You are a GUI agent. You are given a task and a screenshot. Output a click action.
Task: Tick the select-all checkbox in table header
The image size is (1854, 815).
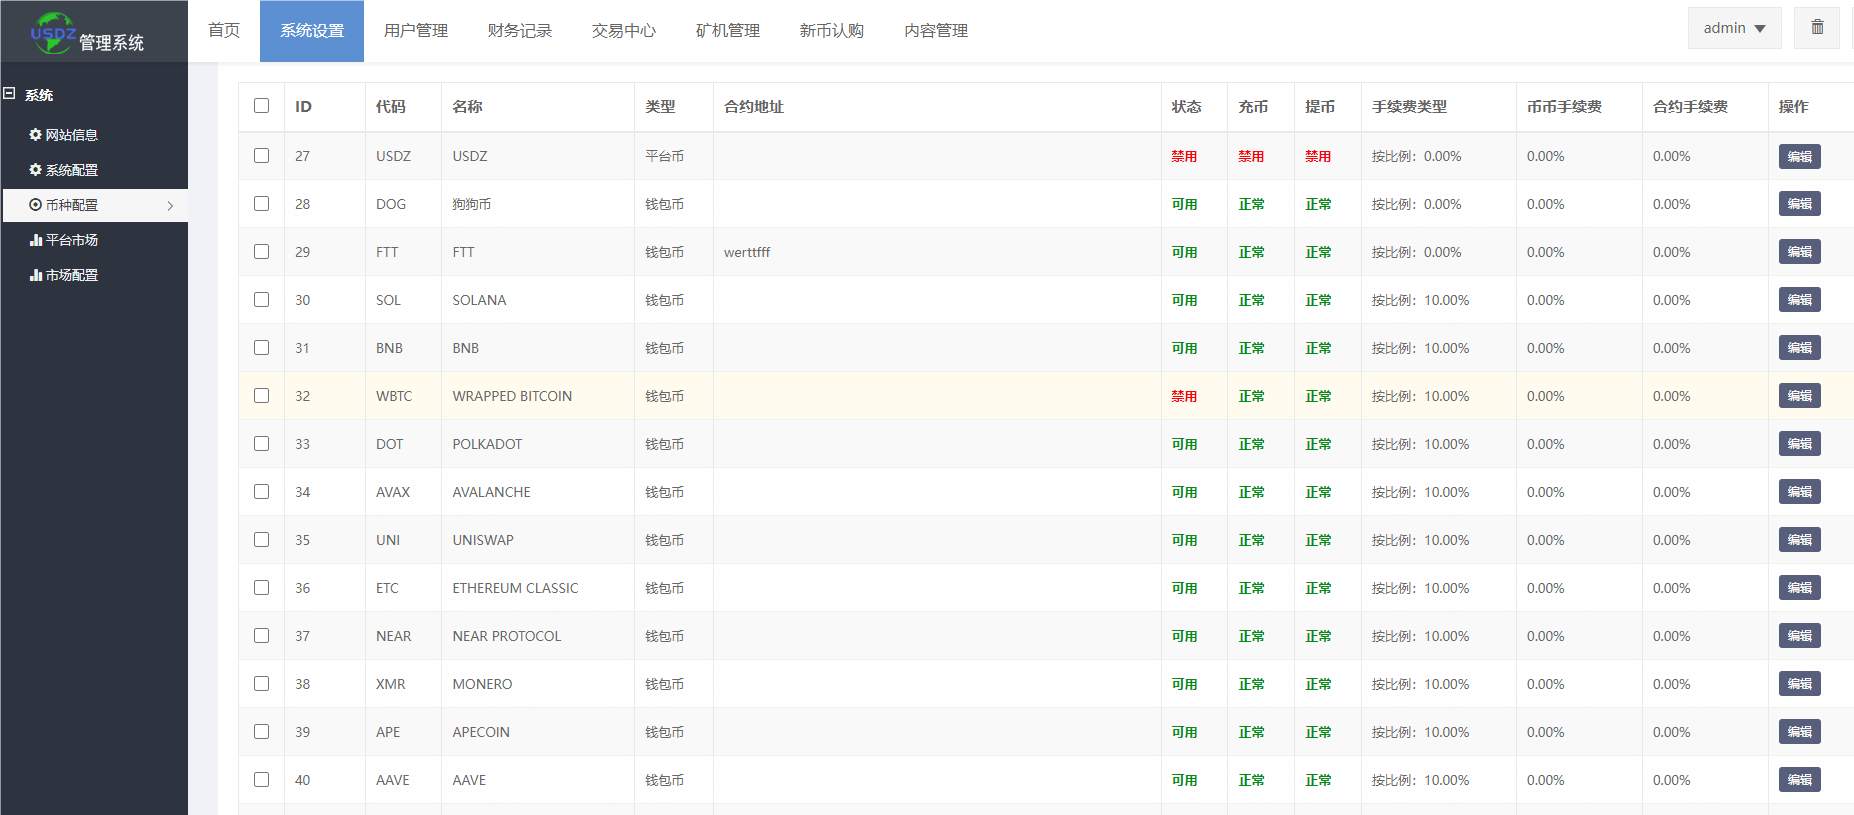[x=262, y=106]
